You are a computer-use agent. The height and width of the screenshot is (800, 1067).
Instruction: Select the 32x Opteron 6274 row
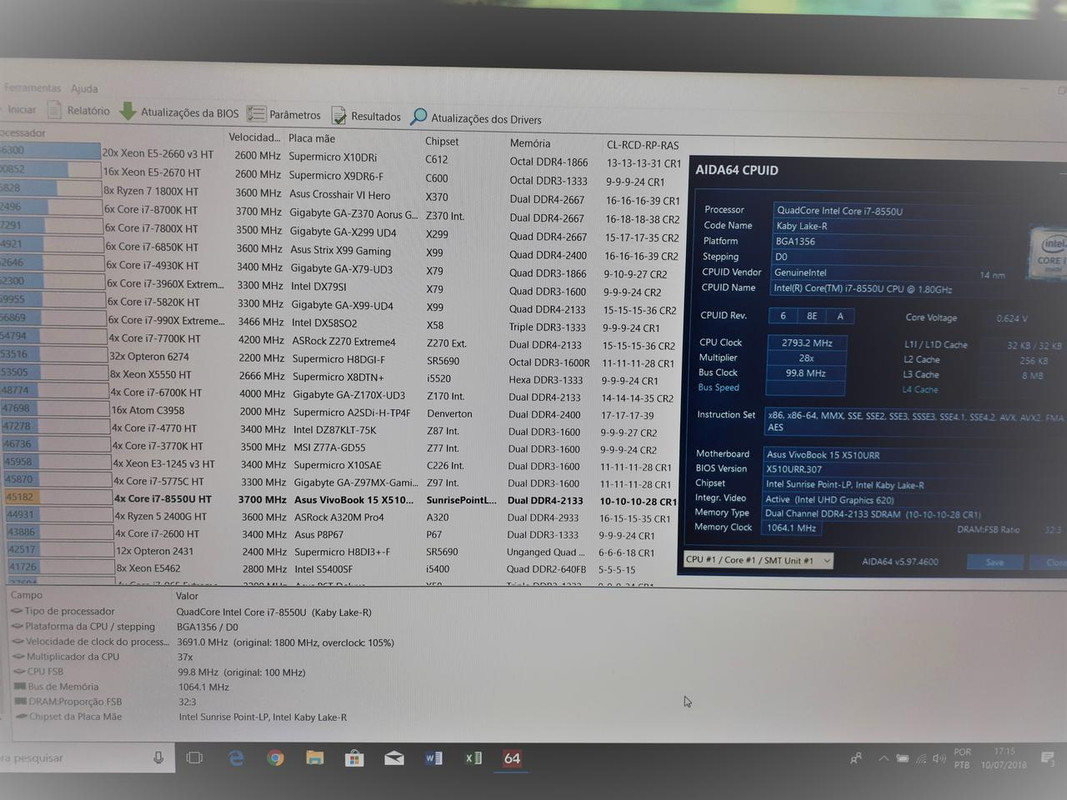click(x=338, y=357)
